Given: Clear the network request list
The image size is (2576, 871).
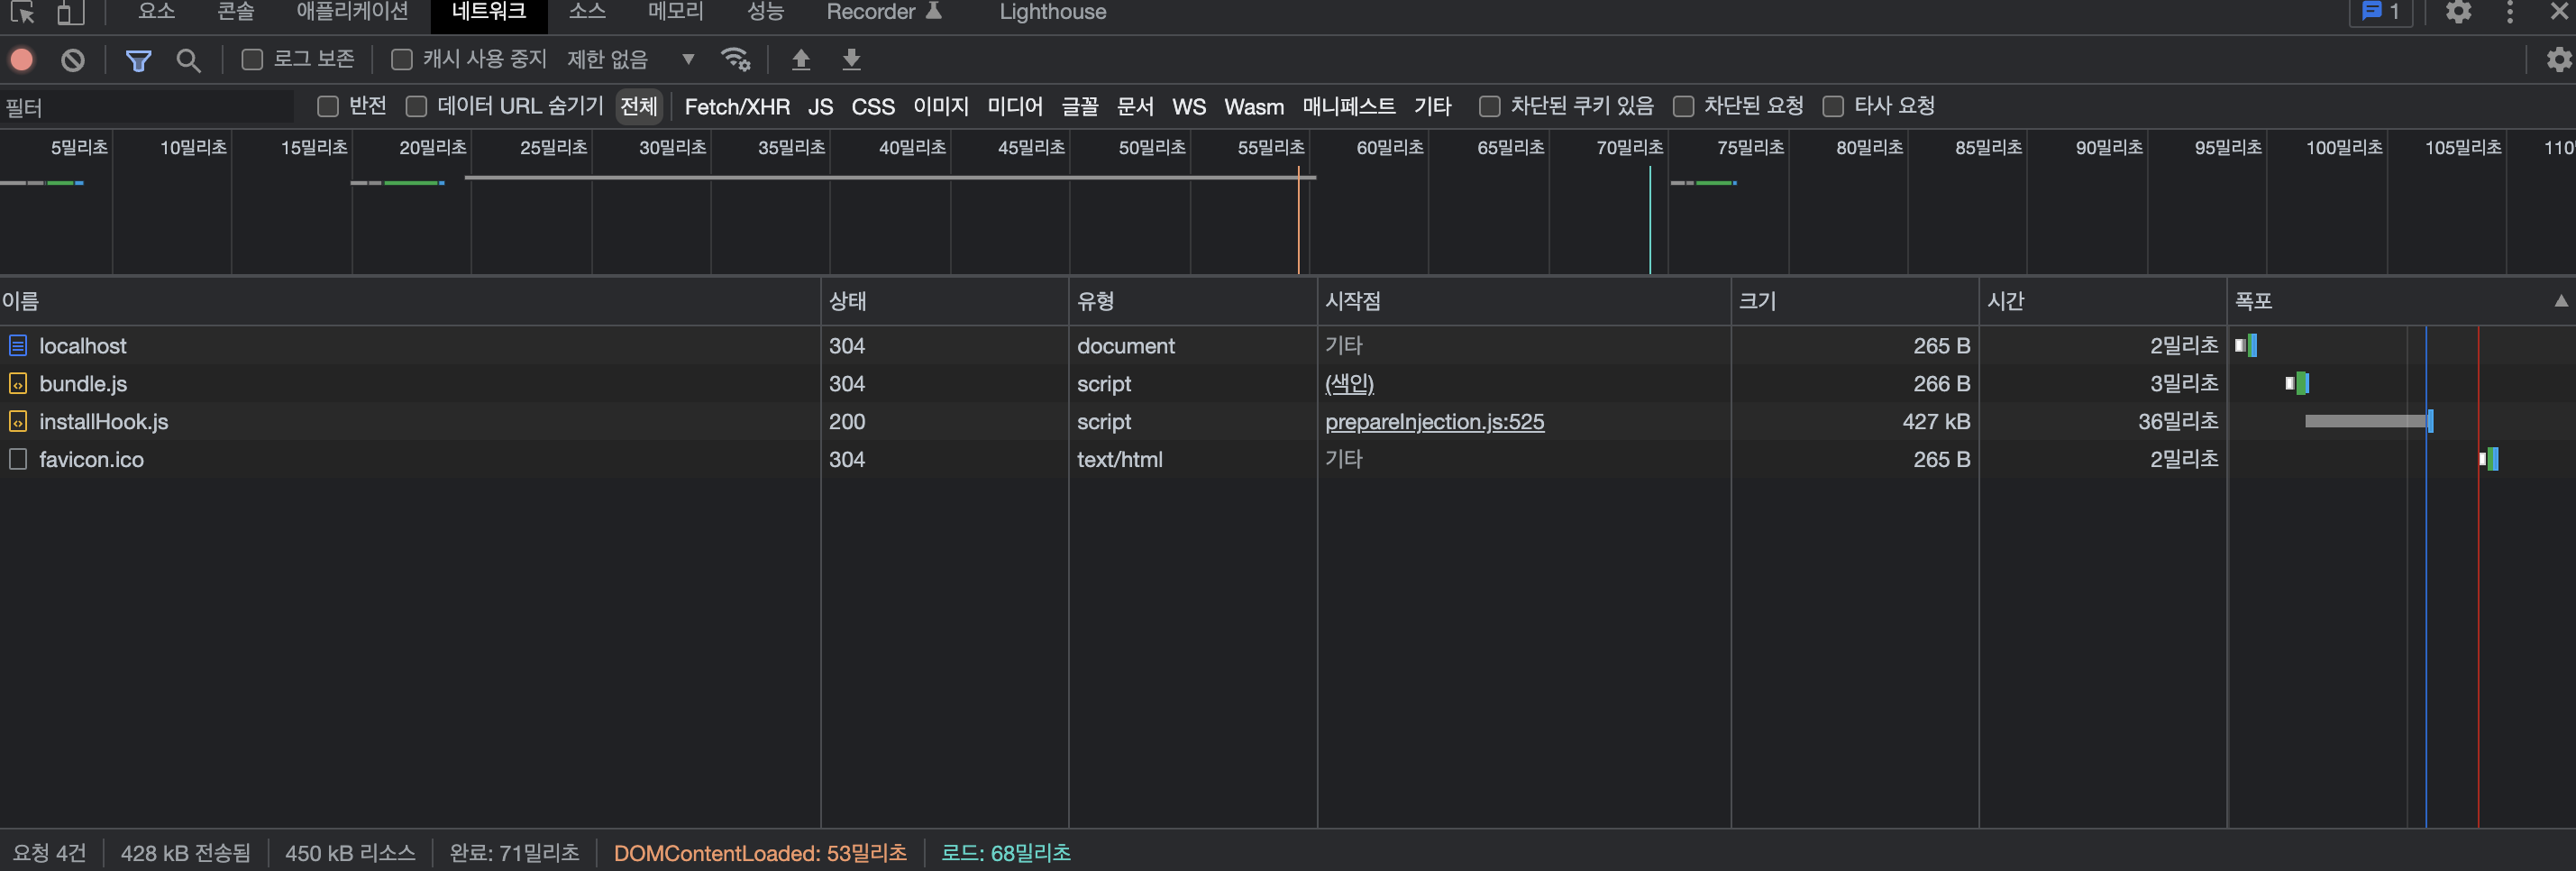Looking at the screenshot, I should pyautogui.click(x=71, y=60).
